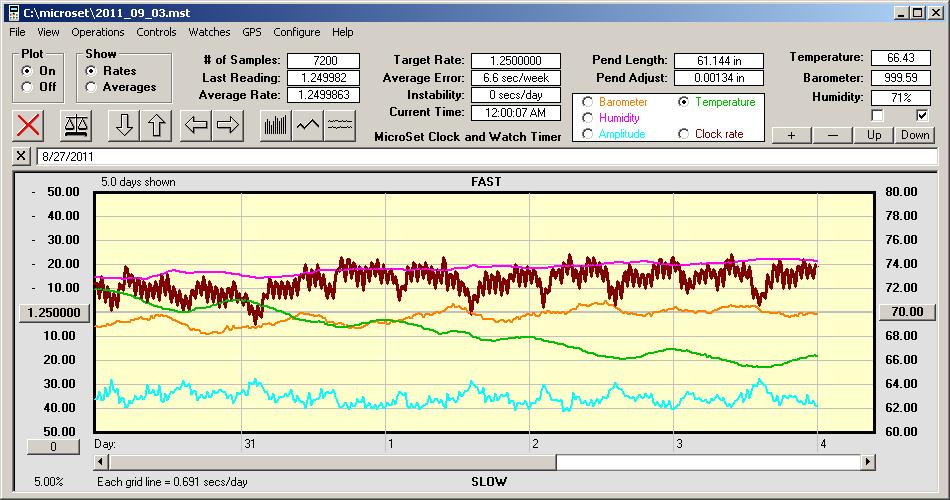Open the Operations menu
This screenshot has height=500, width=950.
[98, 32]
